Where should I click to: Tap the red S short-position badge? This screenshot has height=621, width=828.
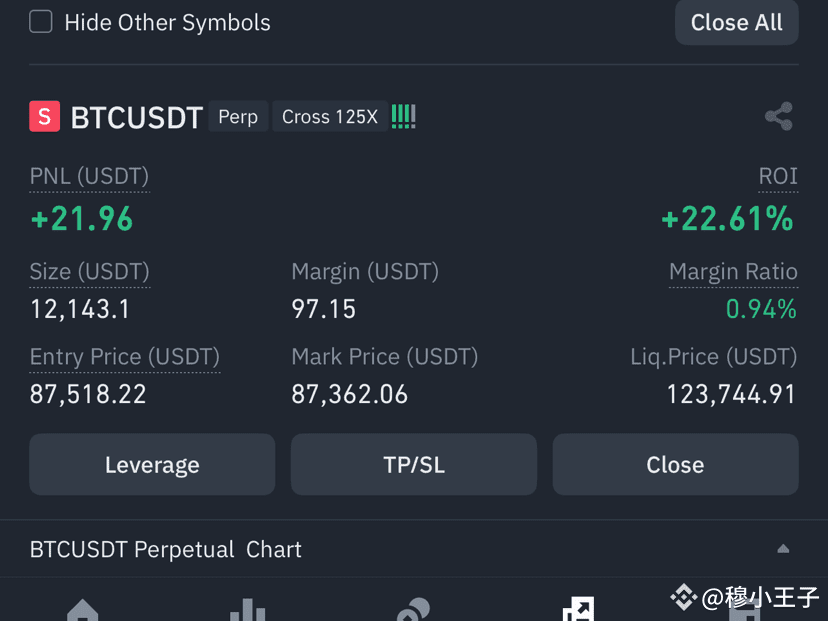tap(44, 116)
